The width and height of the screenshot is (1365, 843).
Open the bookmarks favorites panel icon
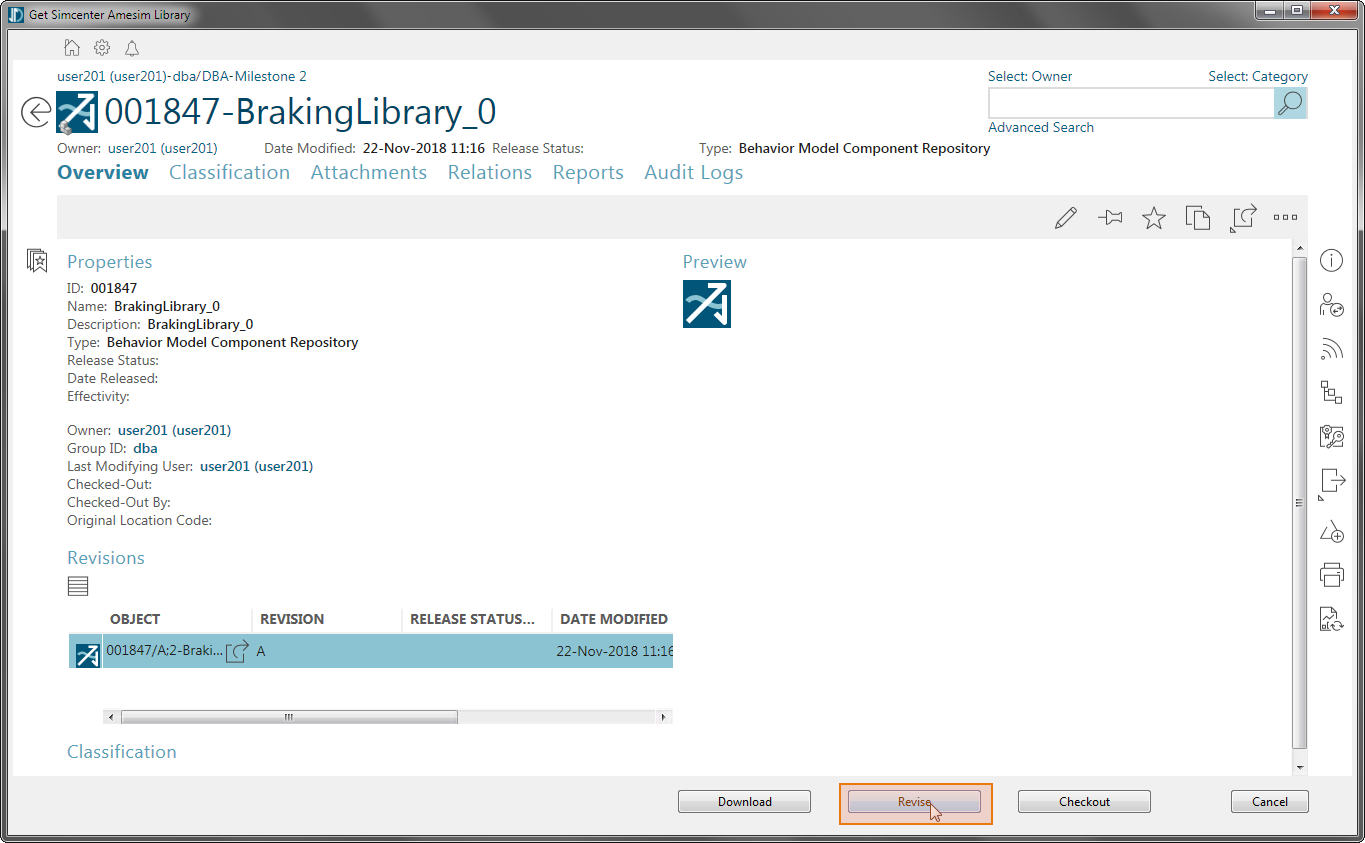(37, 261)
